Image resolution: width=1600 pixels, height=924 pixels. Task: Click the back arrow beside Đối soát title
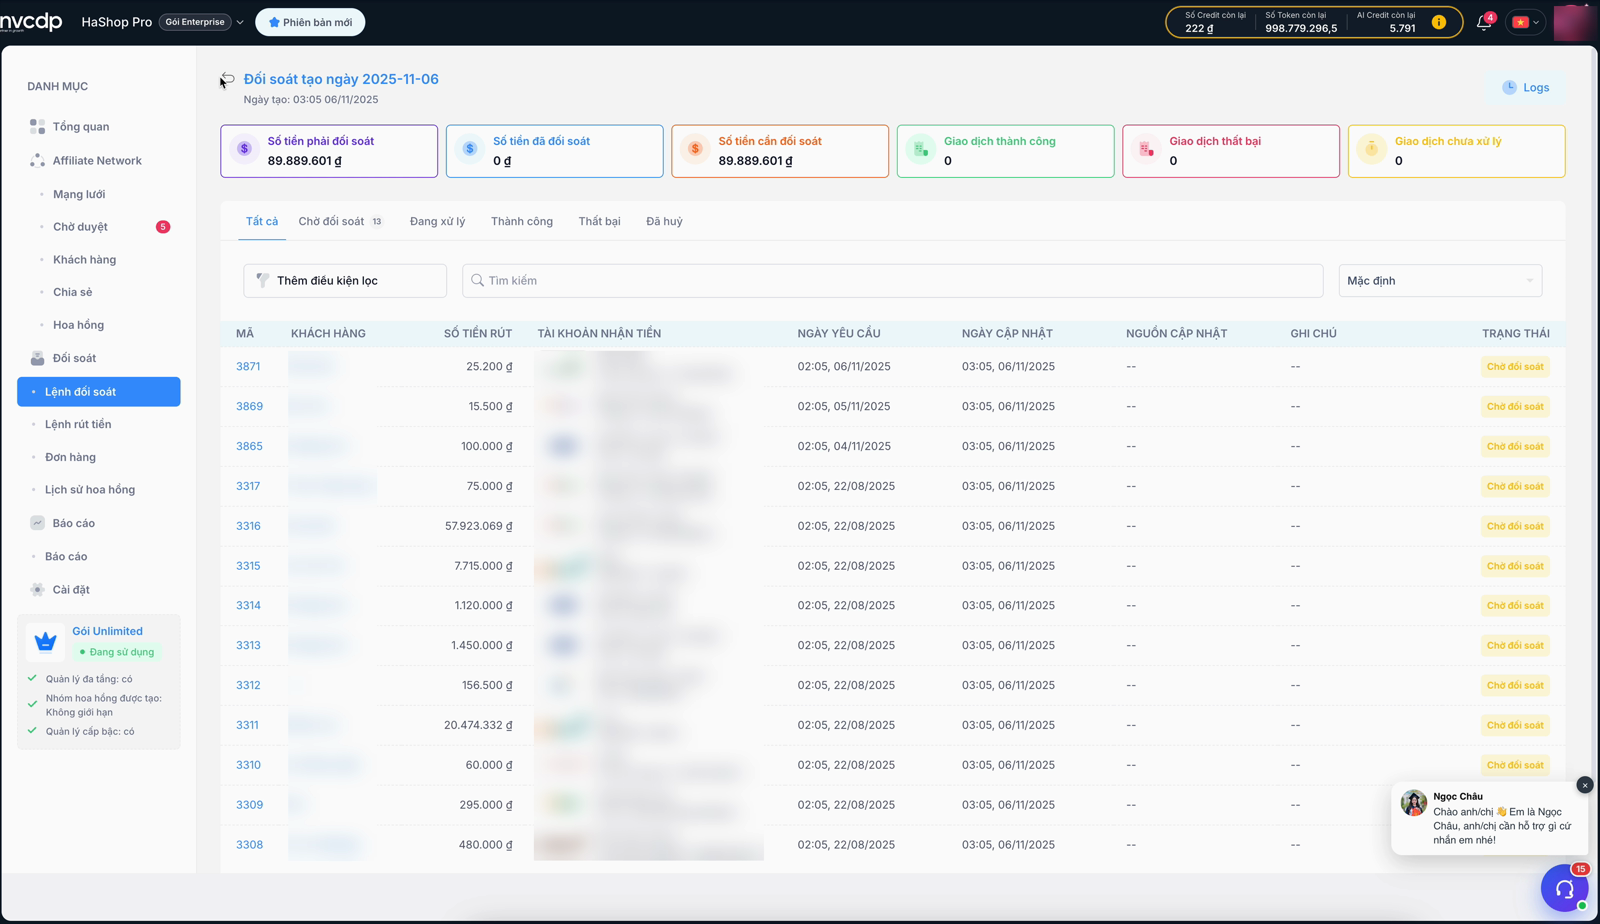point(228,79)
